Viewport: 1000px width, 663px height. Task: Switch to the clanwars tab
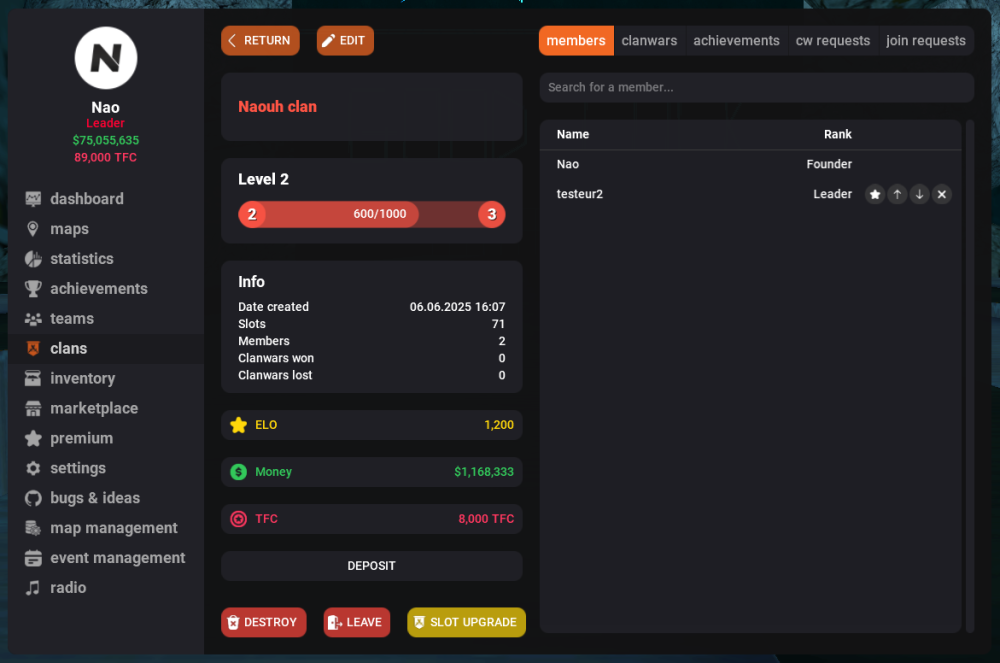point(649,41)
